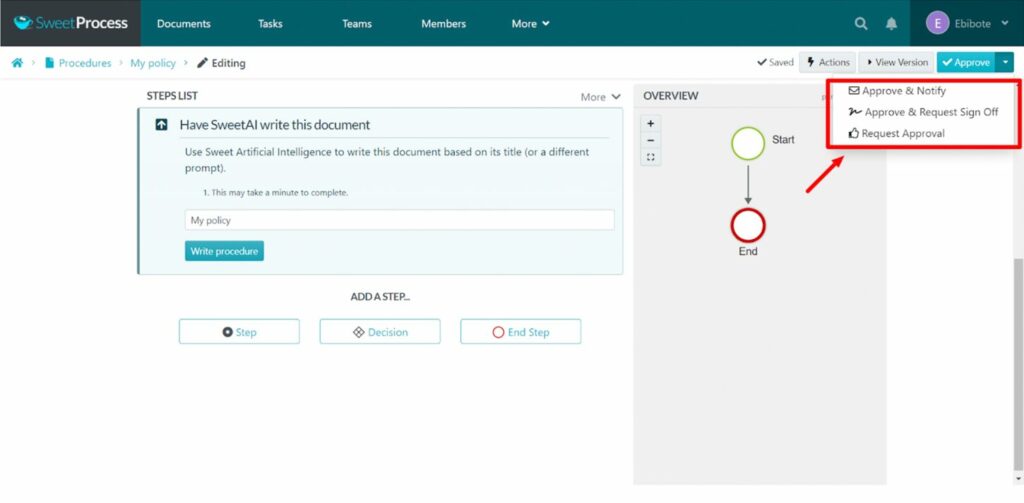Select the End node in overview
This screenshot has width=1024, height=503.
pyautogui.click(x=748, y=224)
